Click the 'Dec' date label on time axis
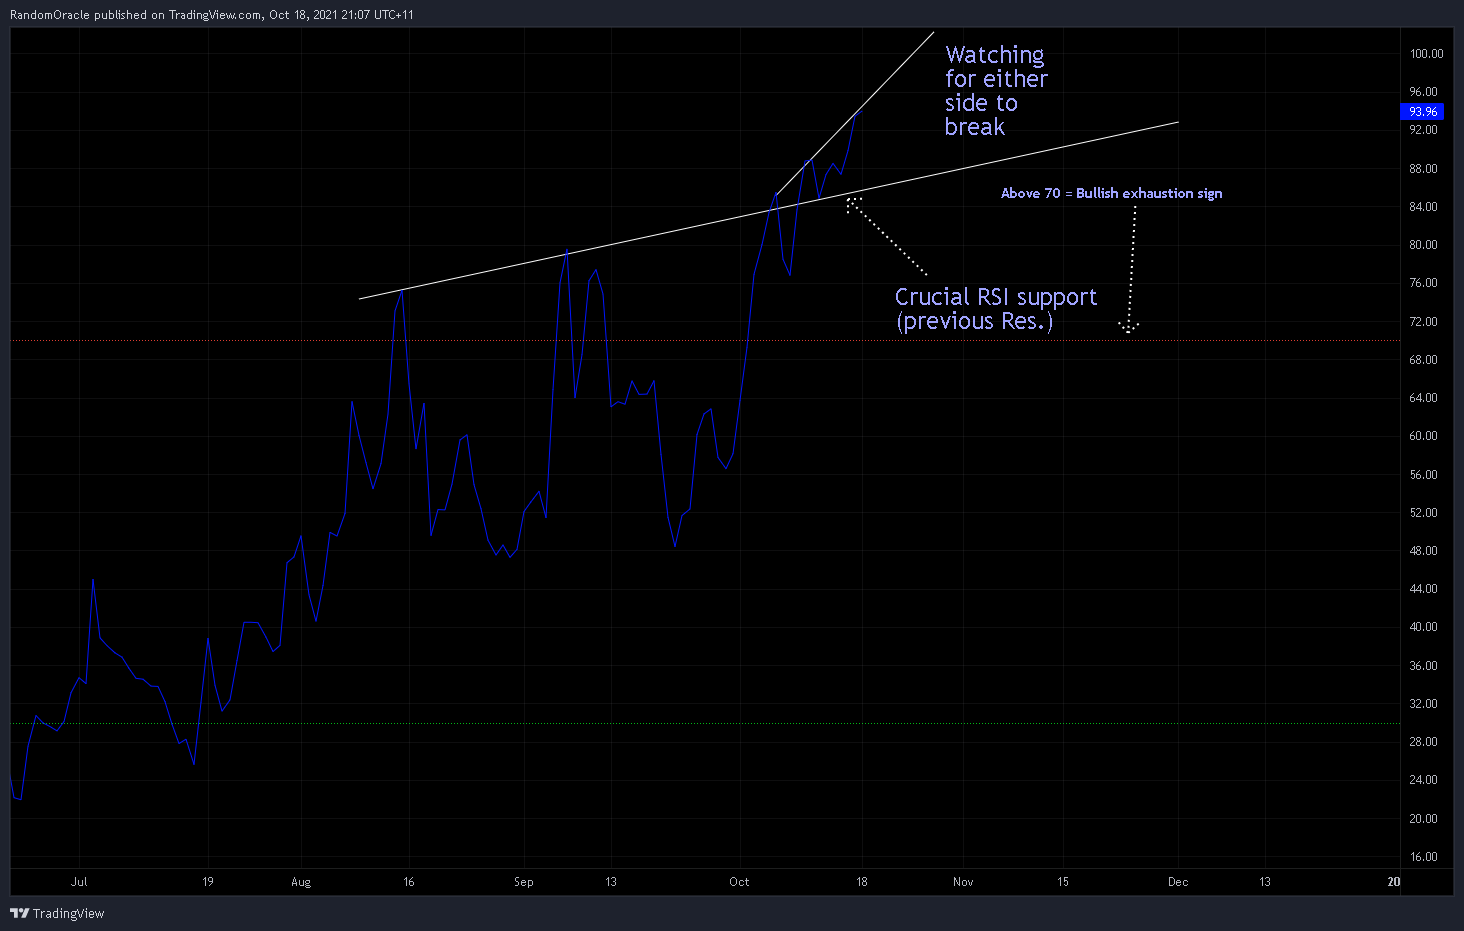1464x931 pixels. 1178,882
